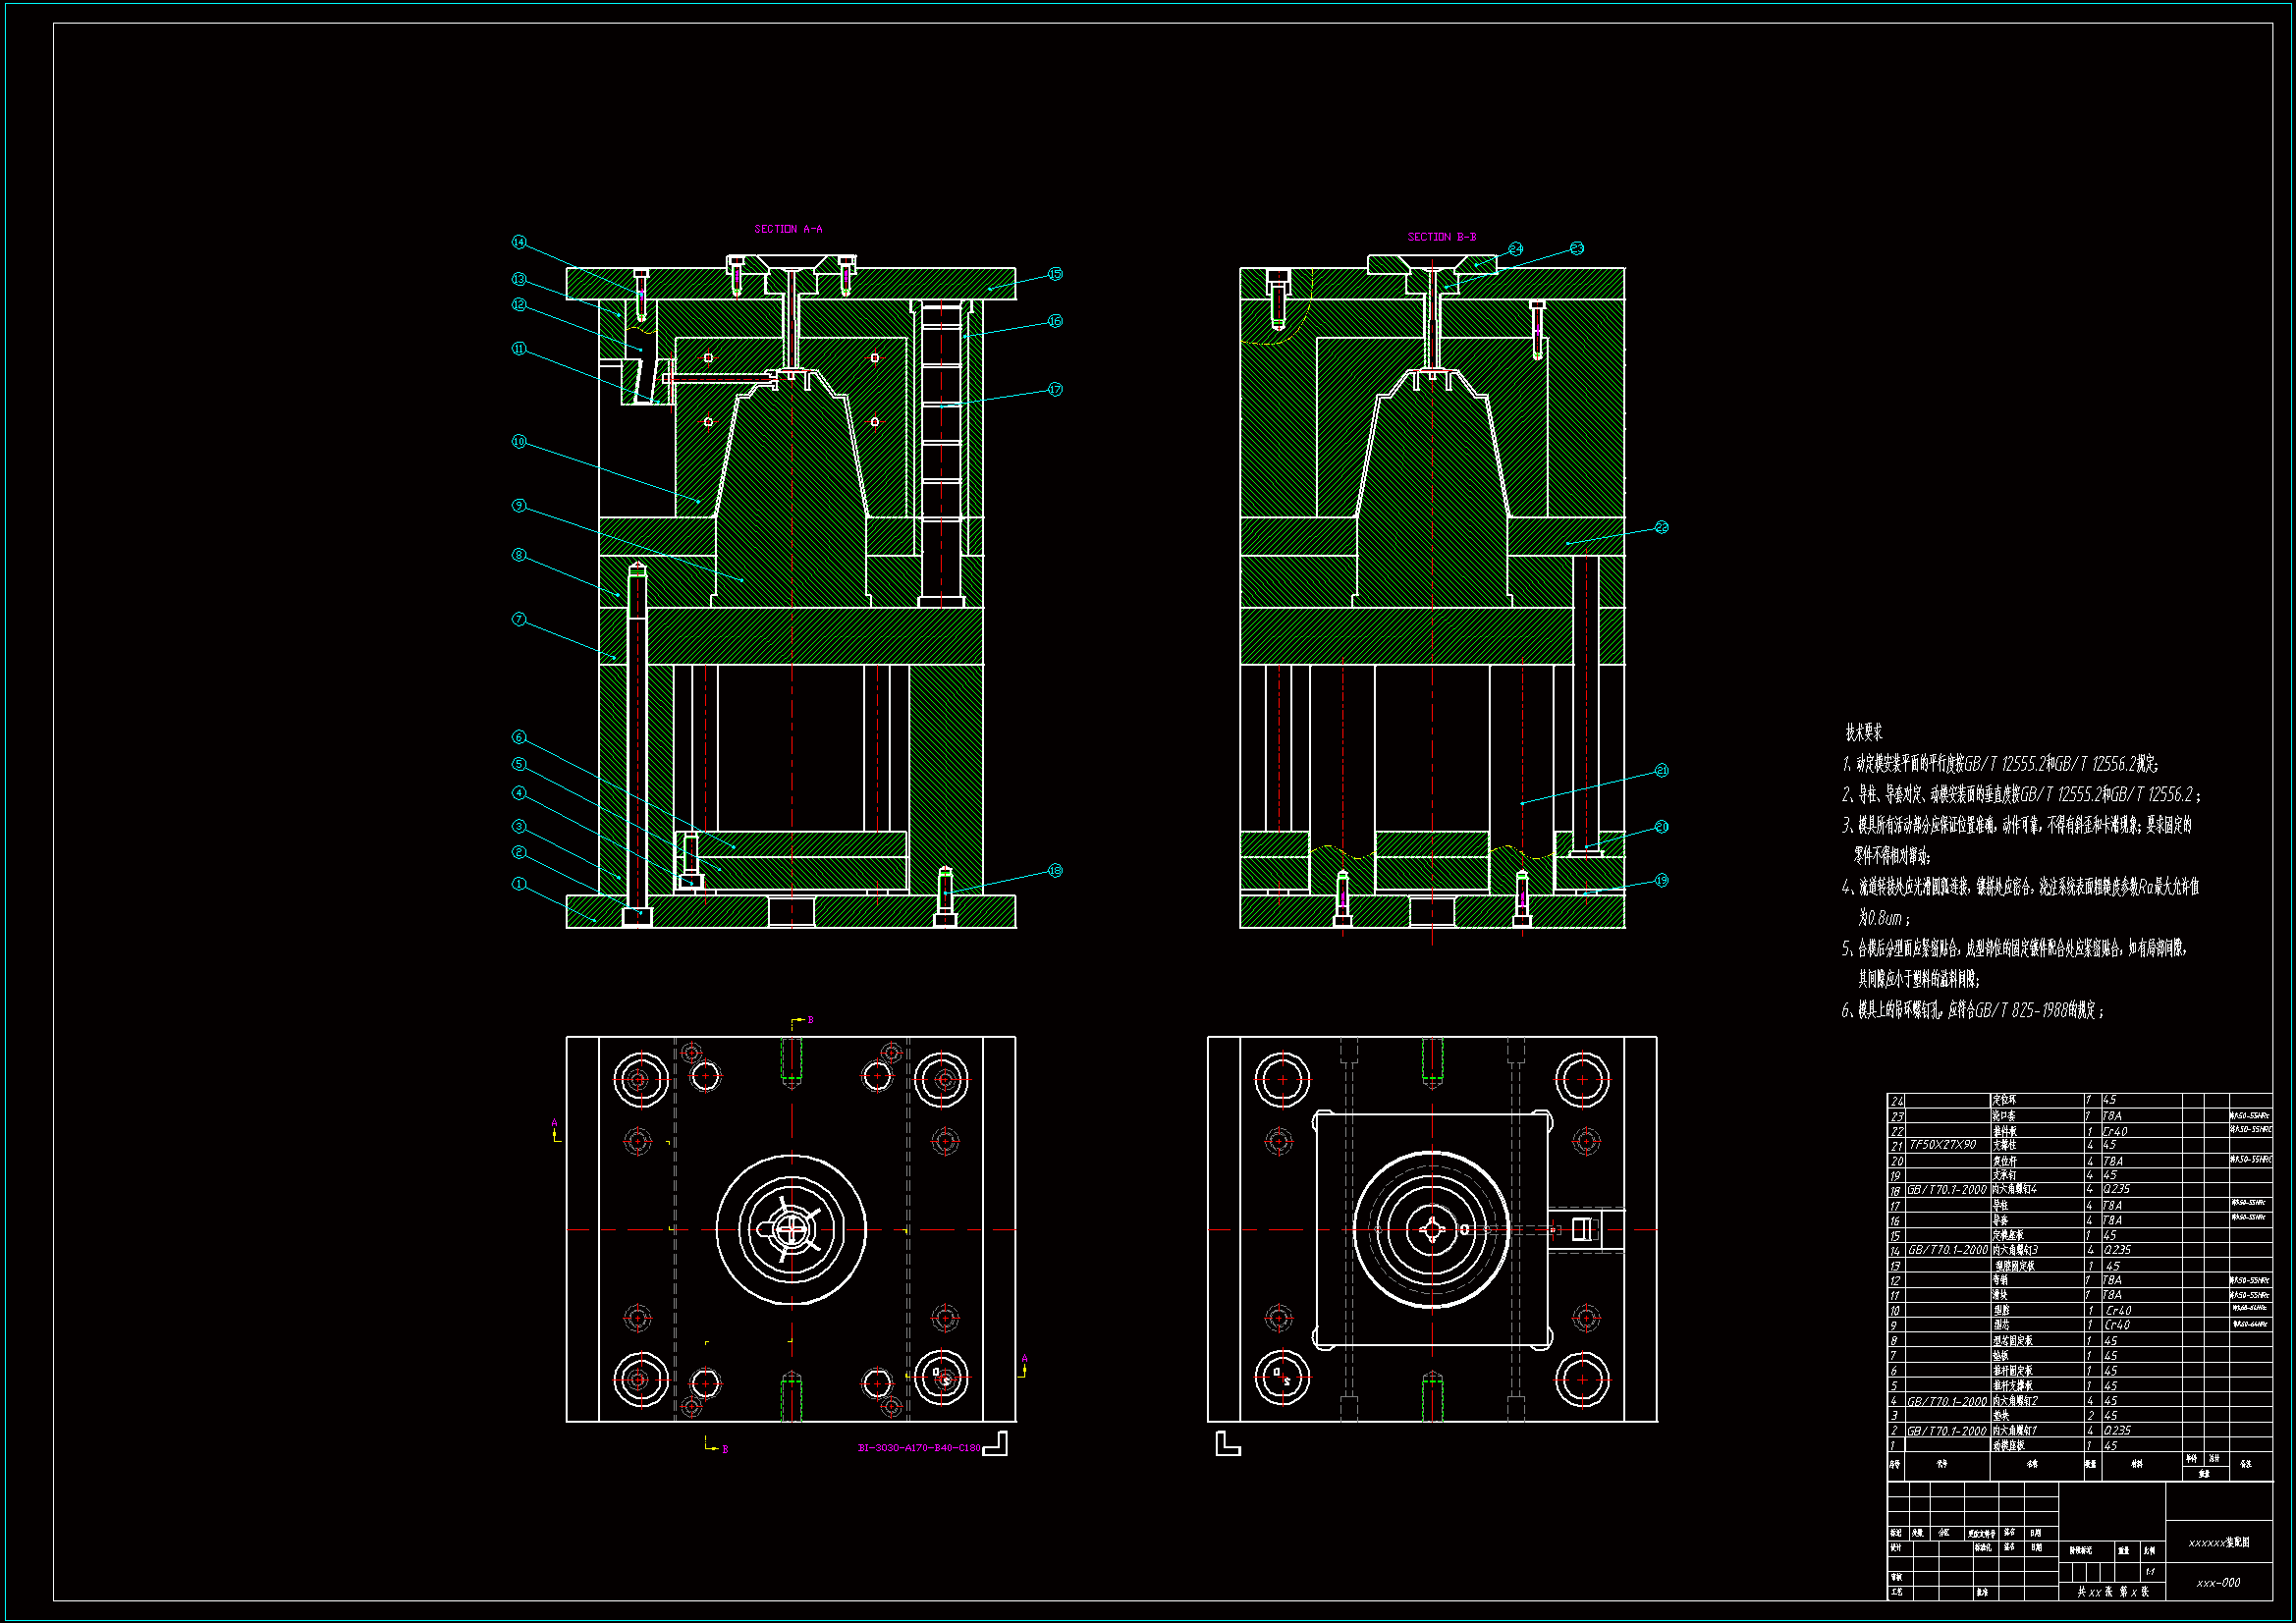Click balloon number 14 in Section A-A
The height and width of the screenshot is (1623, 2296).
tap(518, 242)
